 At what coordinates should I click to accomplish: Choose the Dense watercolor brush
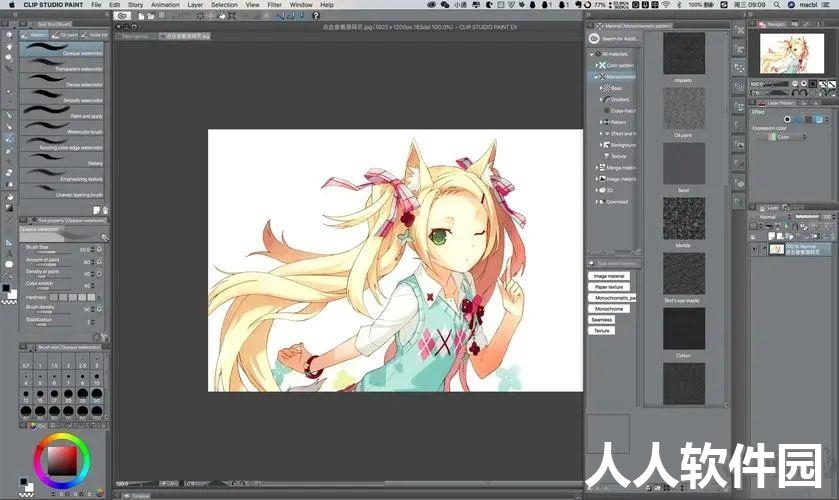tap(62, 81)
